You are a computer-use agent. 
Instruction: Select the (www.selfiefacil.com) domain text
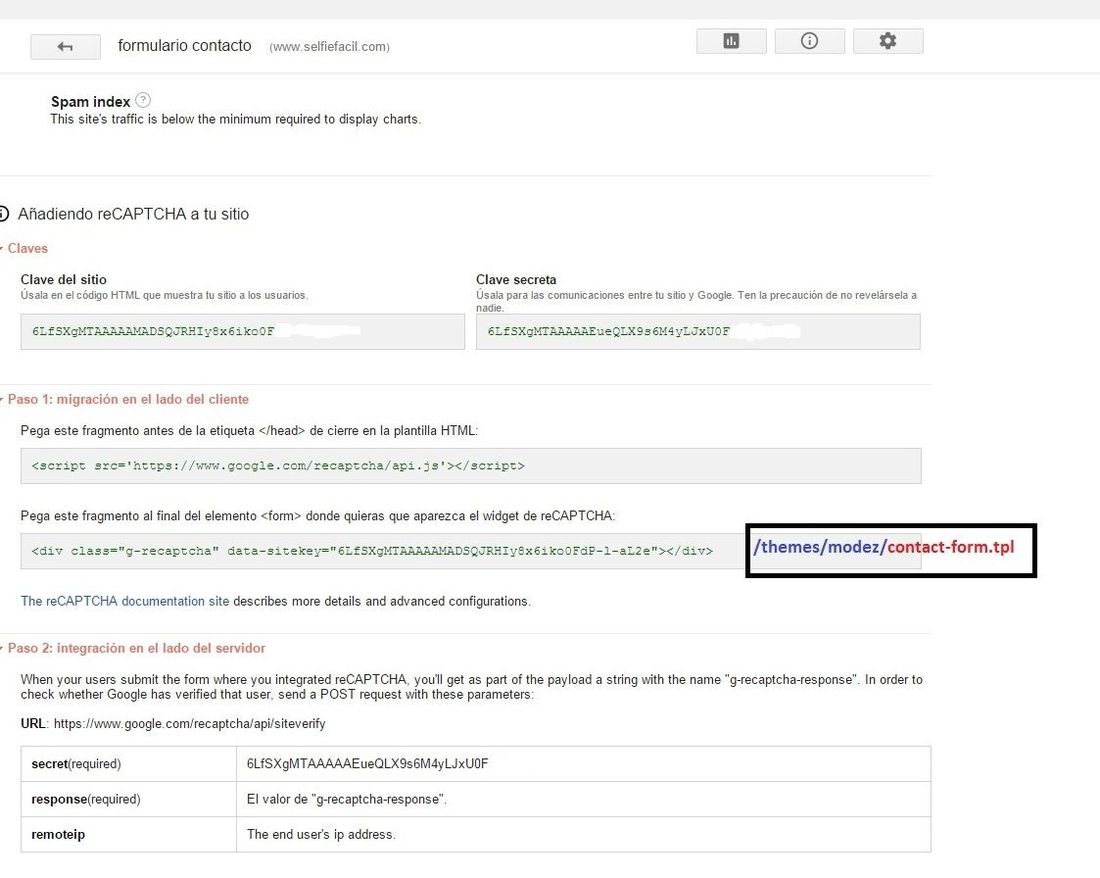tap(330, 47)
